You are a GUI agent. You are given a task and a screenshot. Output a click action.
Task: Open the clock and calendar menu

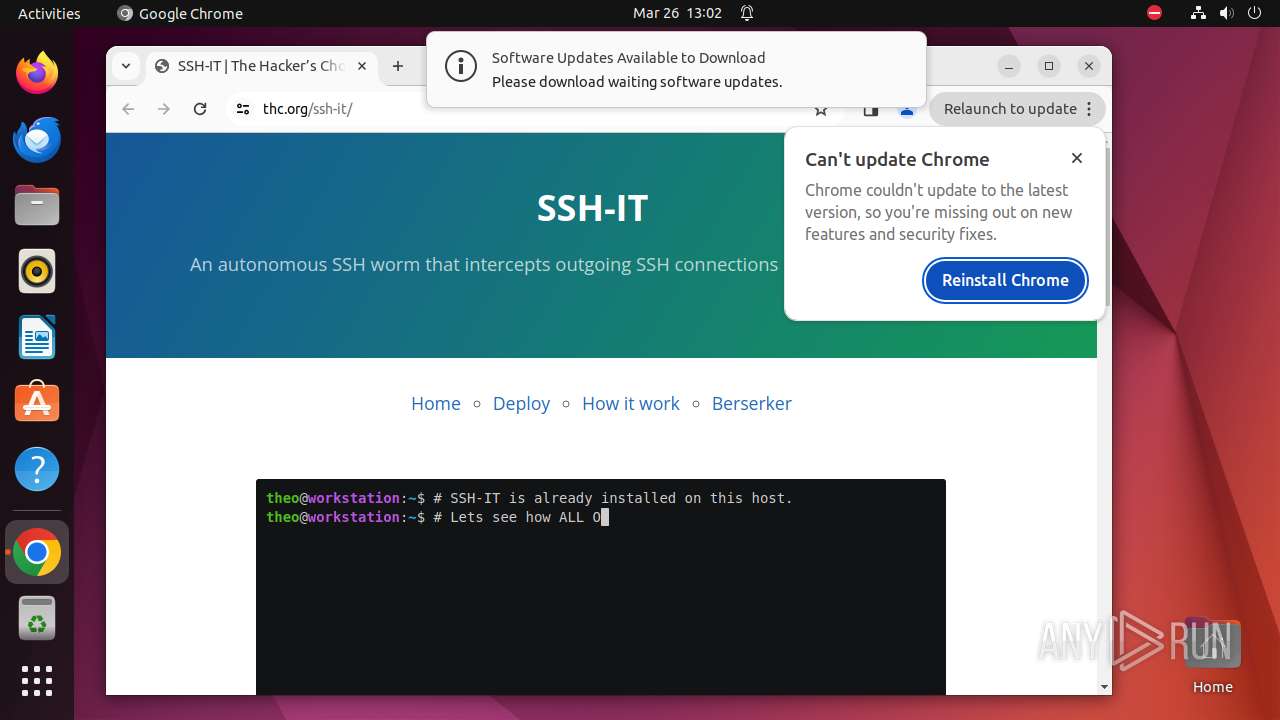click(677, 13)
